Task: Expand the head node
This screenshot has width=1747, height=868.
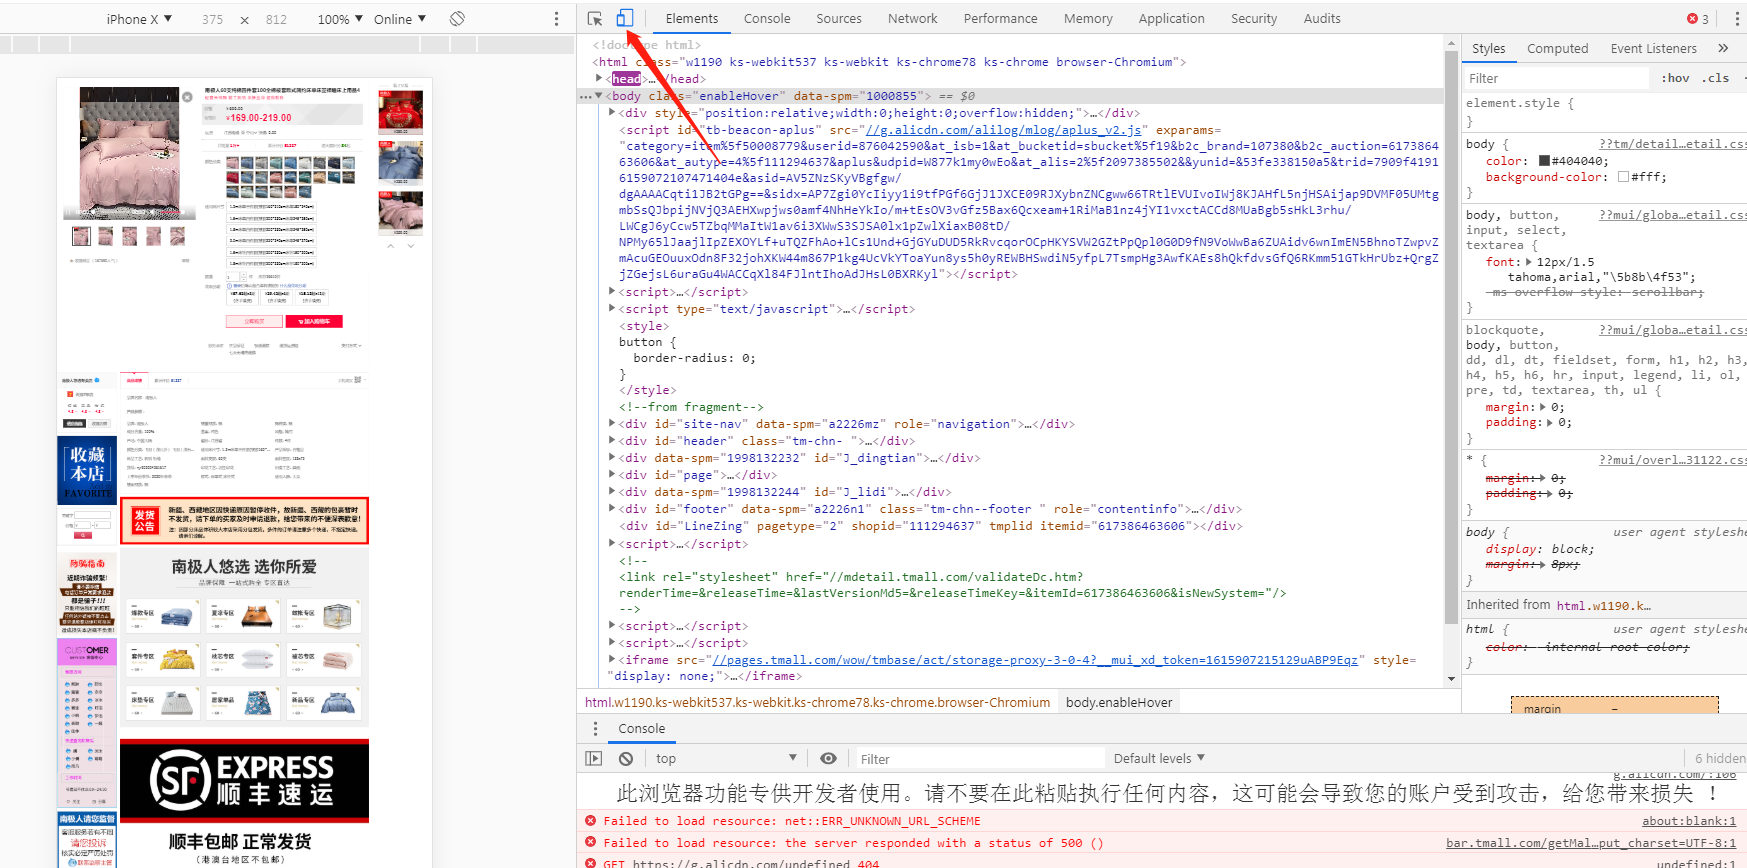Action: (x=599, y=79)
